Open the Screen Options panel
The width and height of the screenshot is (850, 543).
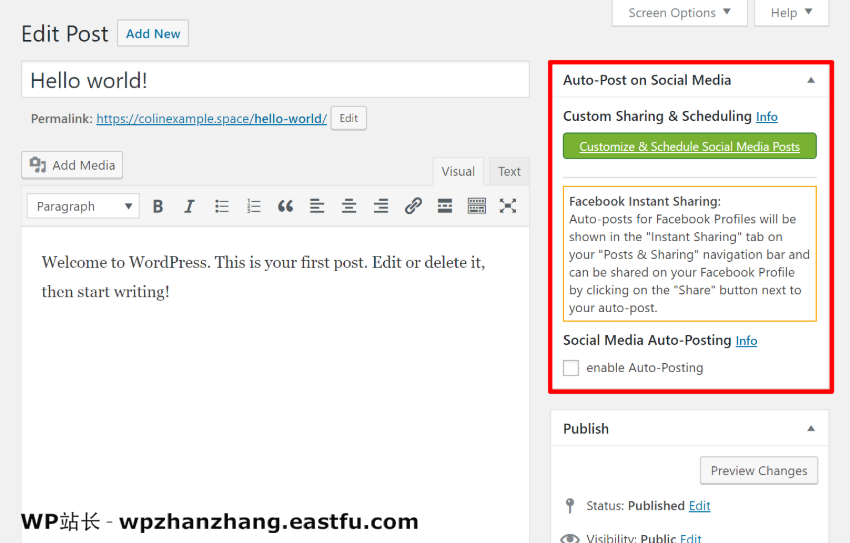pyautogui.click(x=679, y=12)
